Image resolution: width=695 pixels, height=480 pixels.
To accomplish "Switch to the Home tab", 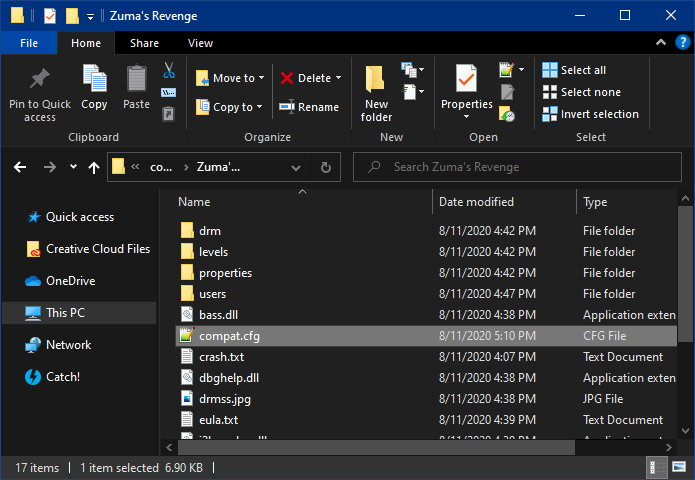I will 86,43.
